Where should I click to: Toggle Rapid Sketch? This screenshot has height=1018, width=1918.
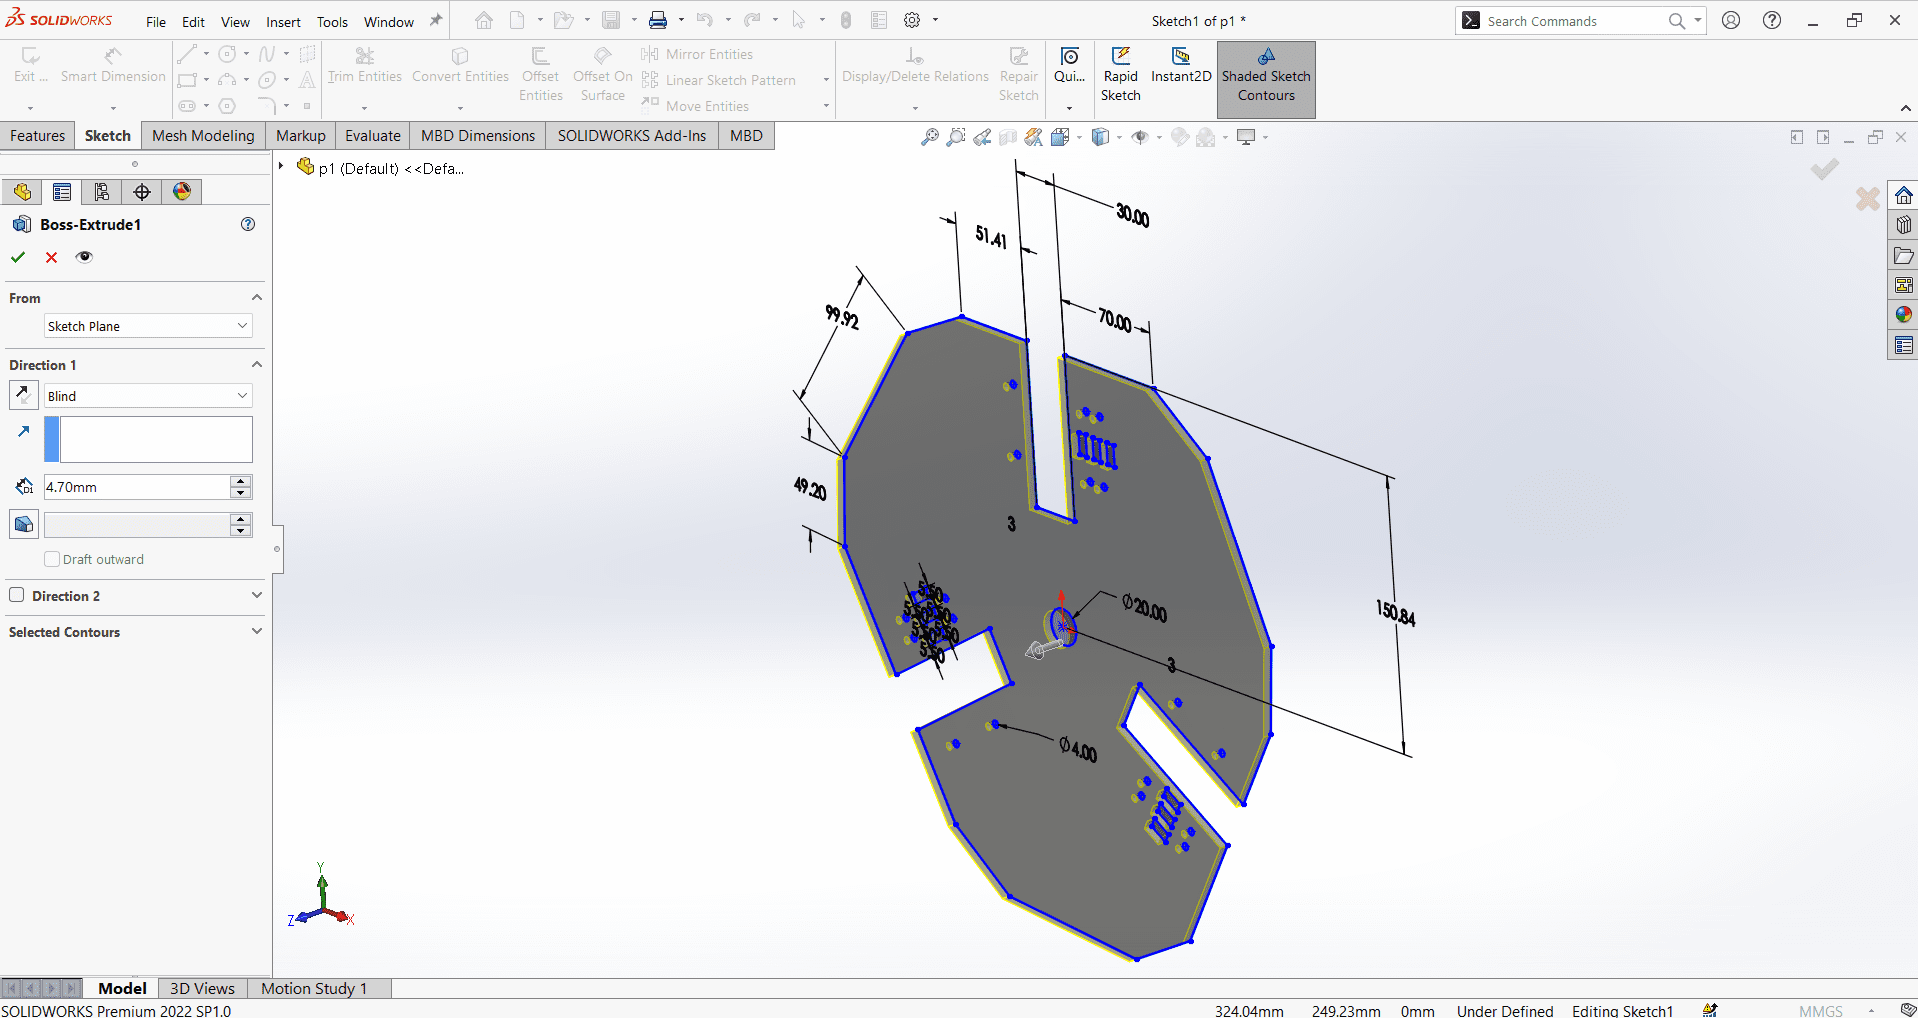(1121, 75)
